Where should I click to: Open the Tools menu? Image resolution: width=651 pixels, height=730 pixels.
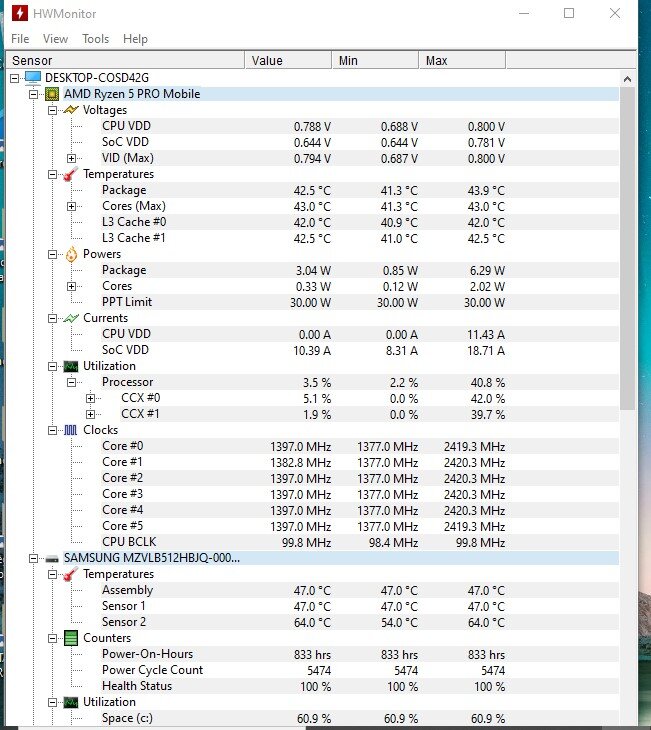click(95, 39)
